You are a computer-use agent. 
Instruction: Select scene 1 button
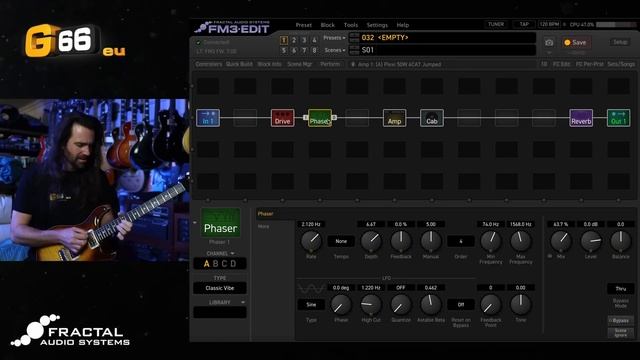coord(284,40)
